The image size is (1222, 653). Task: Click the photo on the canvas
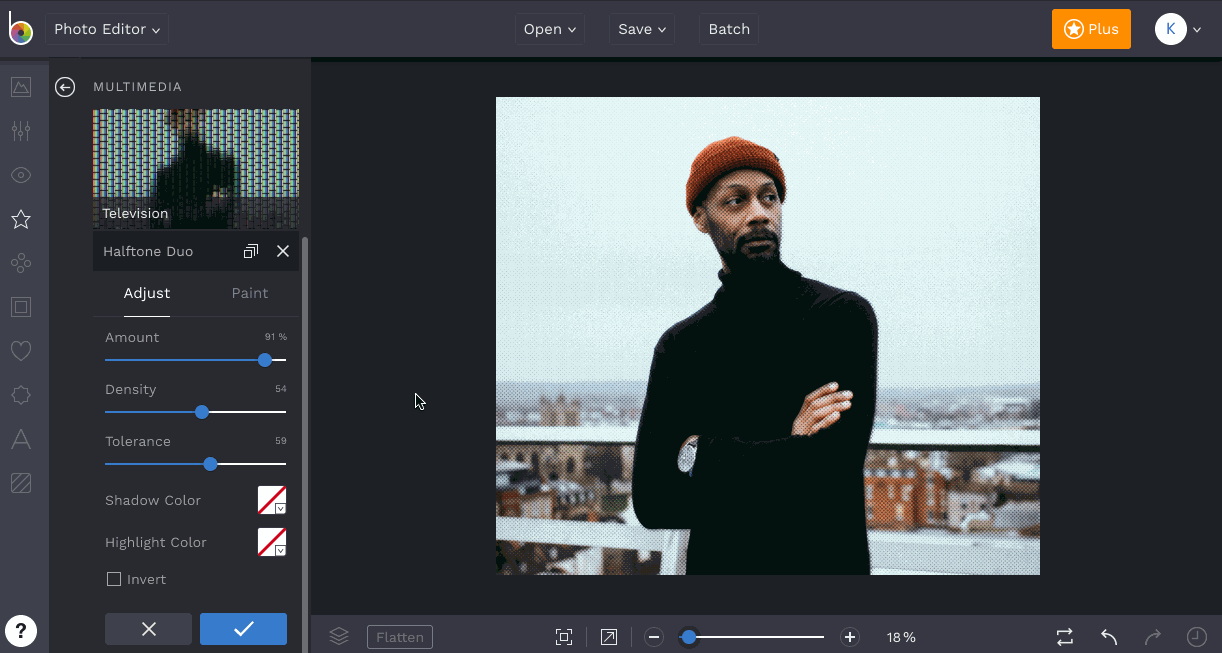tap(768, 336)
